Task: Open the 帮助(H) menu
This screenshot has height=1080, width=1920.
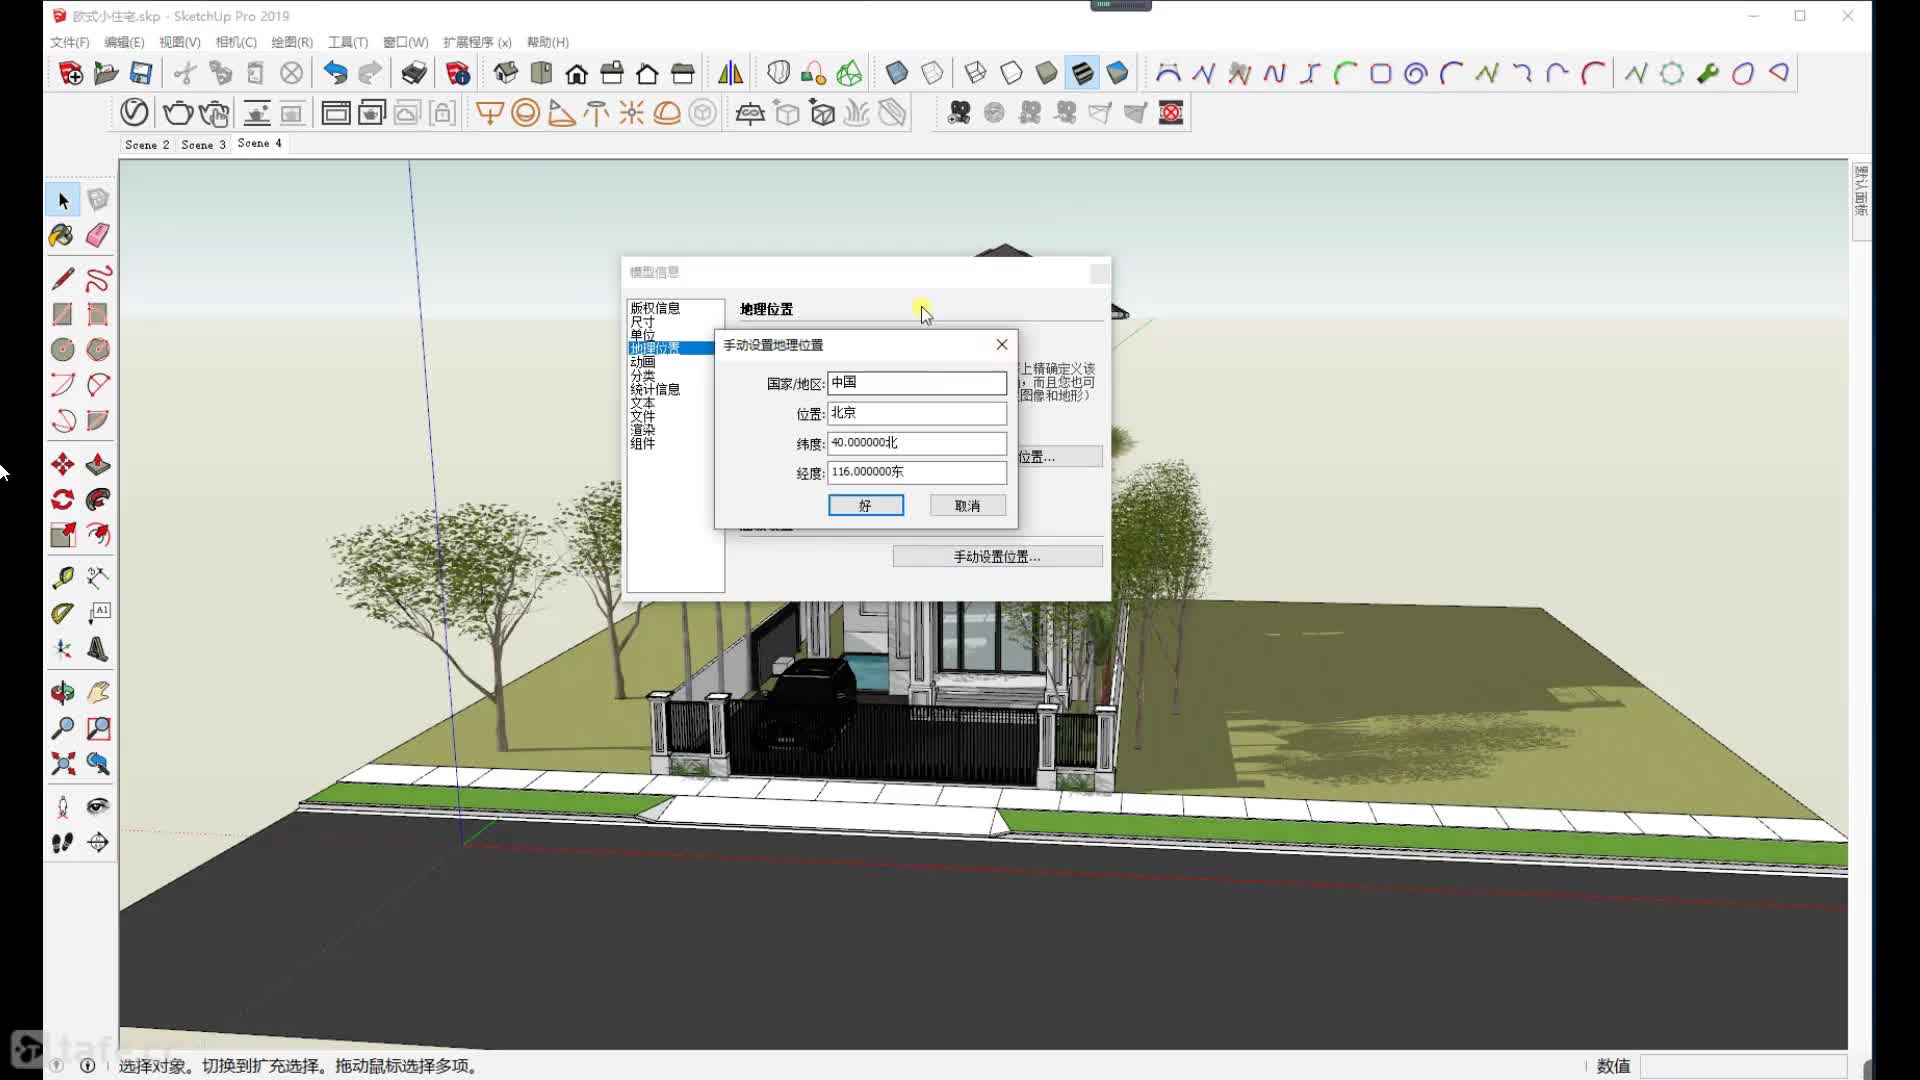Action: click(548, 42)
